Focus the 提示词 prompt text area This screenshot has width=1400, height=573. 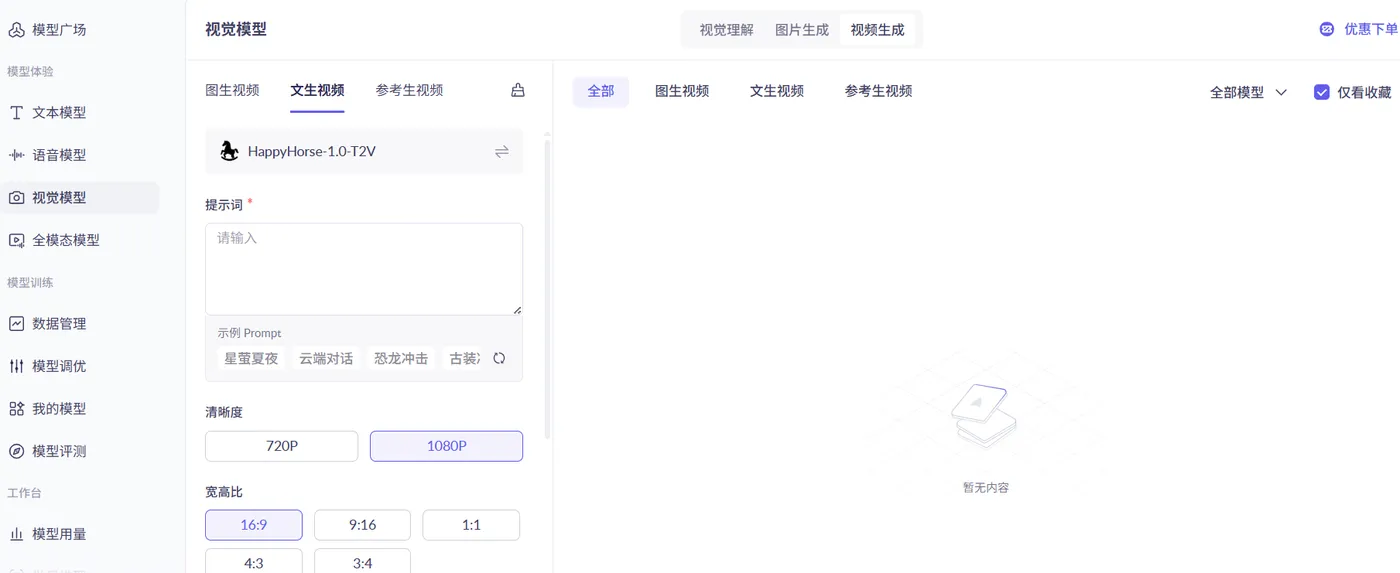coord(364,269)
